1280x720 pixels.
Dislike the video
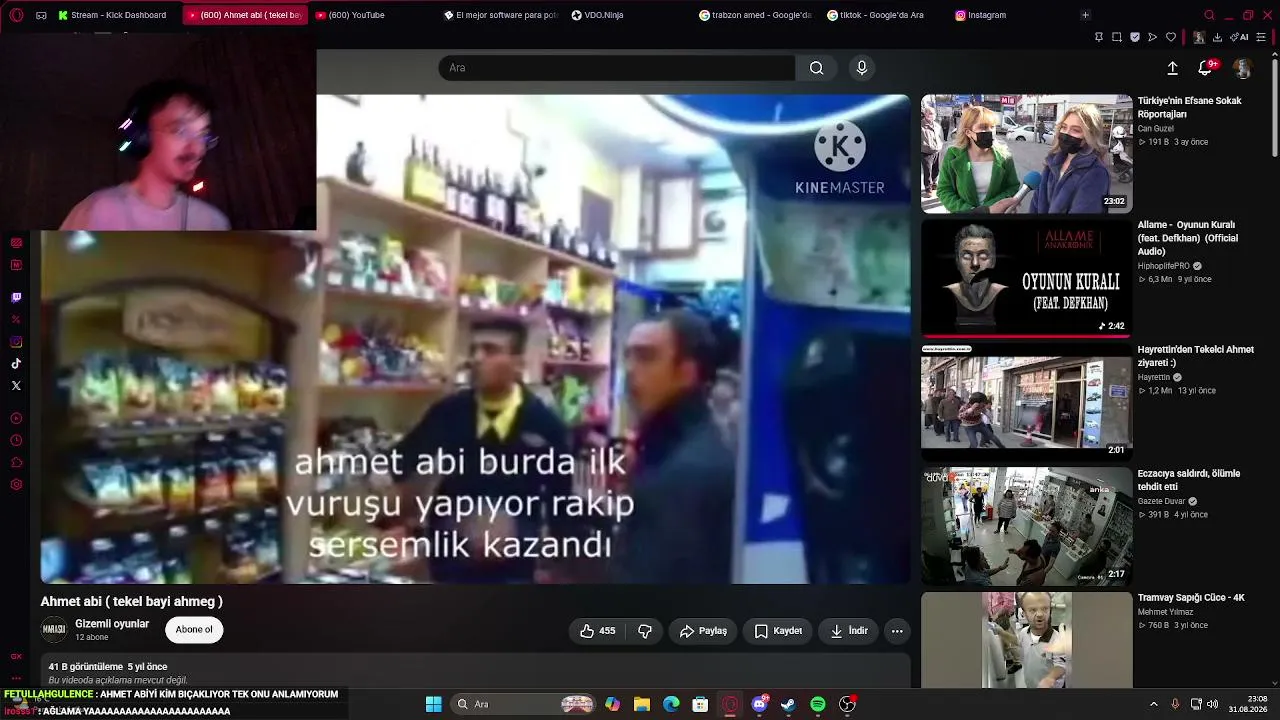tap(645, 631)
